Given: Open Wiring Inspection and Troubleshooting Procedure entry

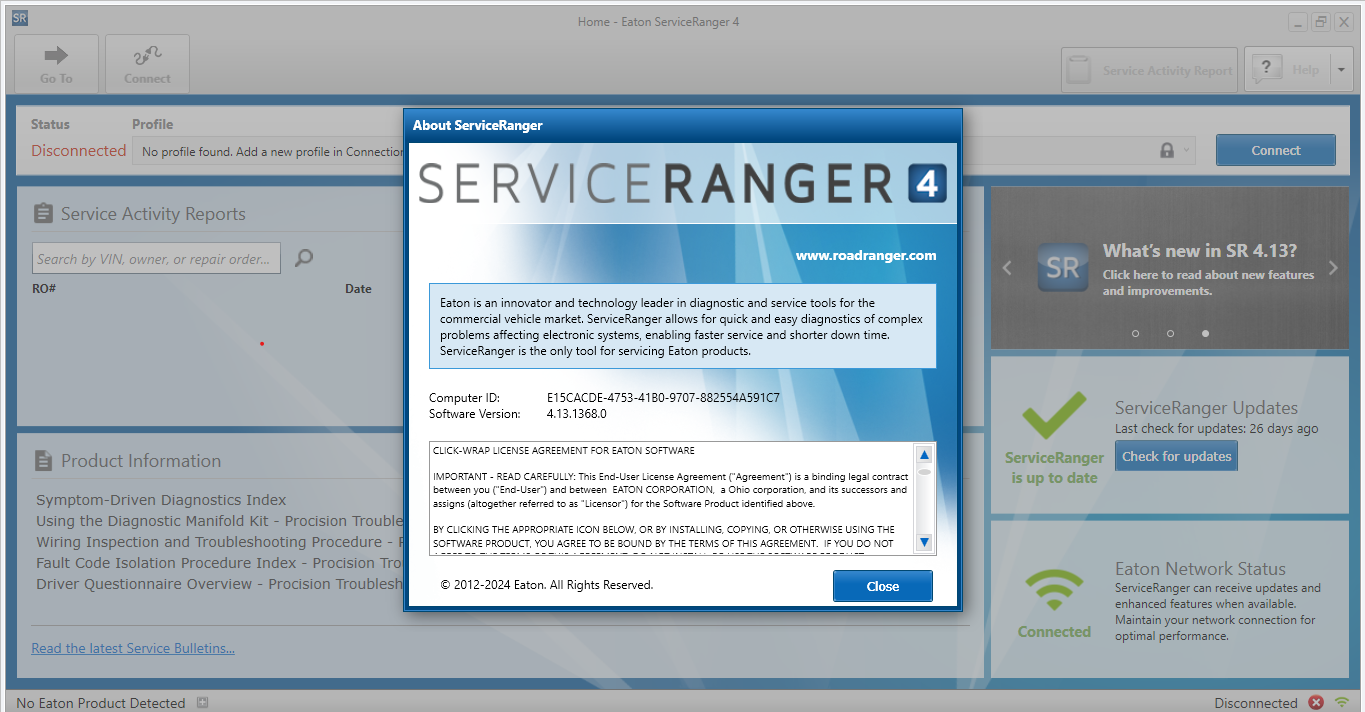Looking at the screenshot, I should tap(219, 542).
